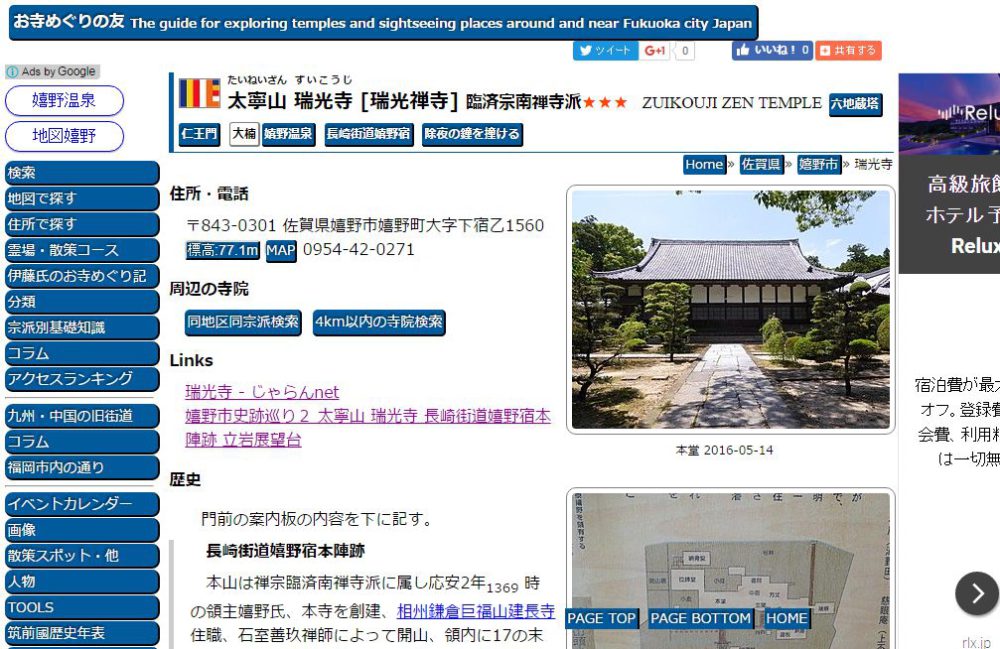This screenshot has width=1000, height=649.
Task: Click the Buddhist flag icon beside temple name
Action: pos(200,93)
